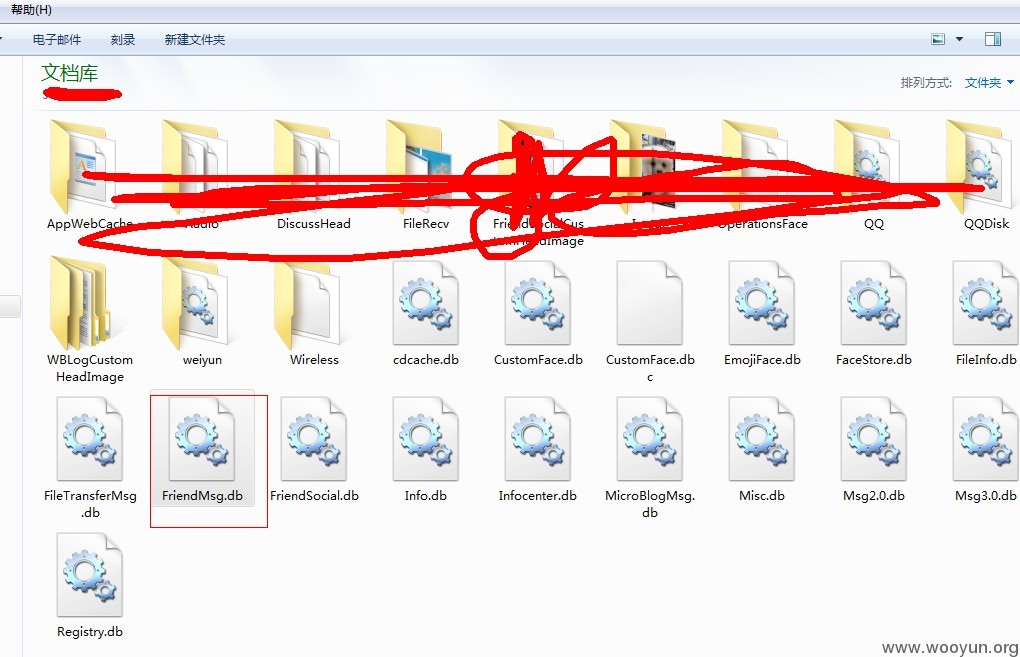Open the QQDisk folder
The width and height of the screenshot is (1020, 657).
[x=986, y=176]
